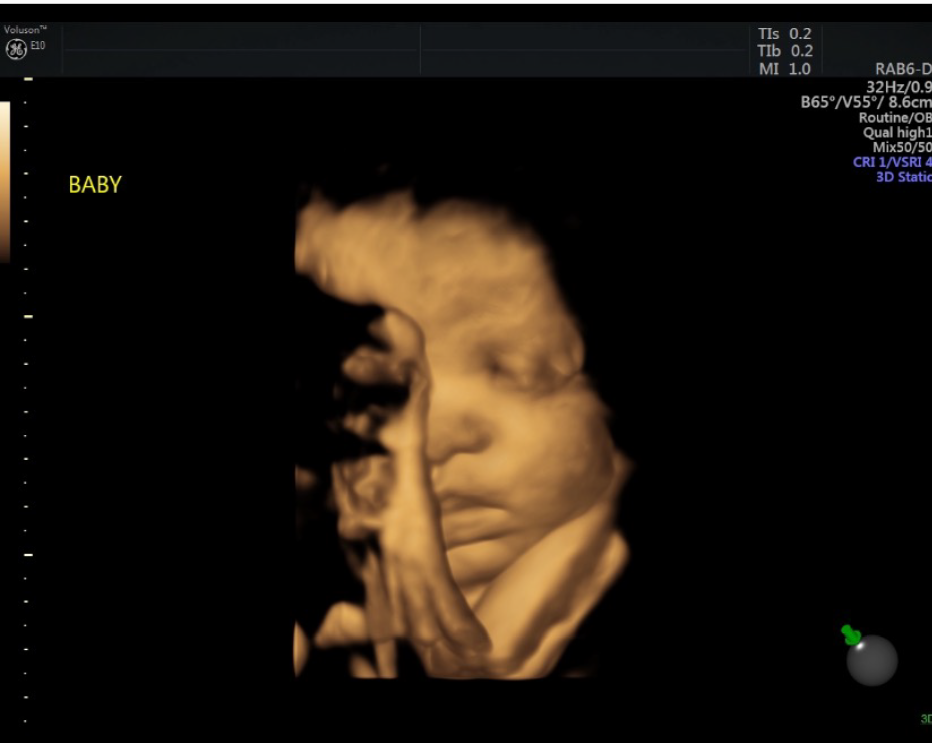The height and width of the screenshot is (743, 932).
Task: Click the GE logo in header
Action: click(x=16, y=49)
